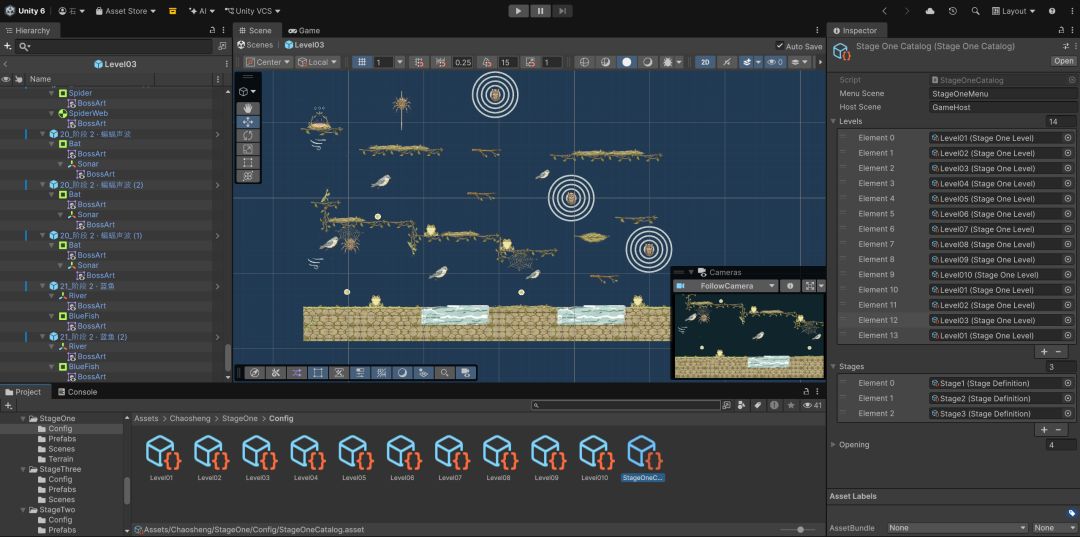1080x537 pixels.
Task: Select the Scale tool
Action: (x=248, y=149)
